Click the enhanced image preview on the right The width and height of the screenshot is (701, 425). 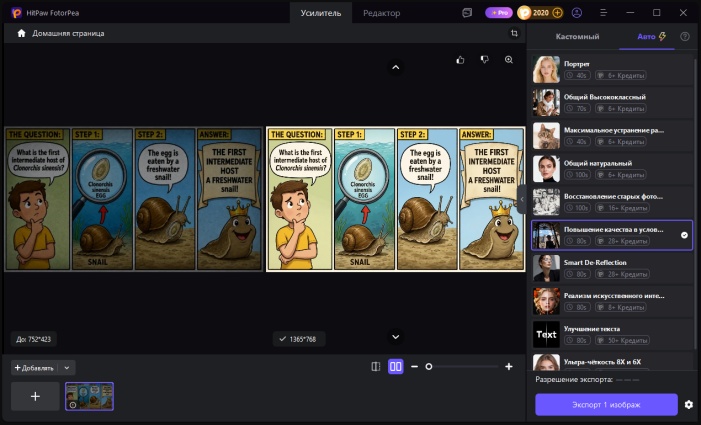click(x=396, y=199)
